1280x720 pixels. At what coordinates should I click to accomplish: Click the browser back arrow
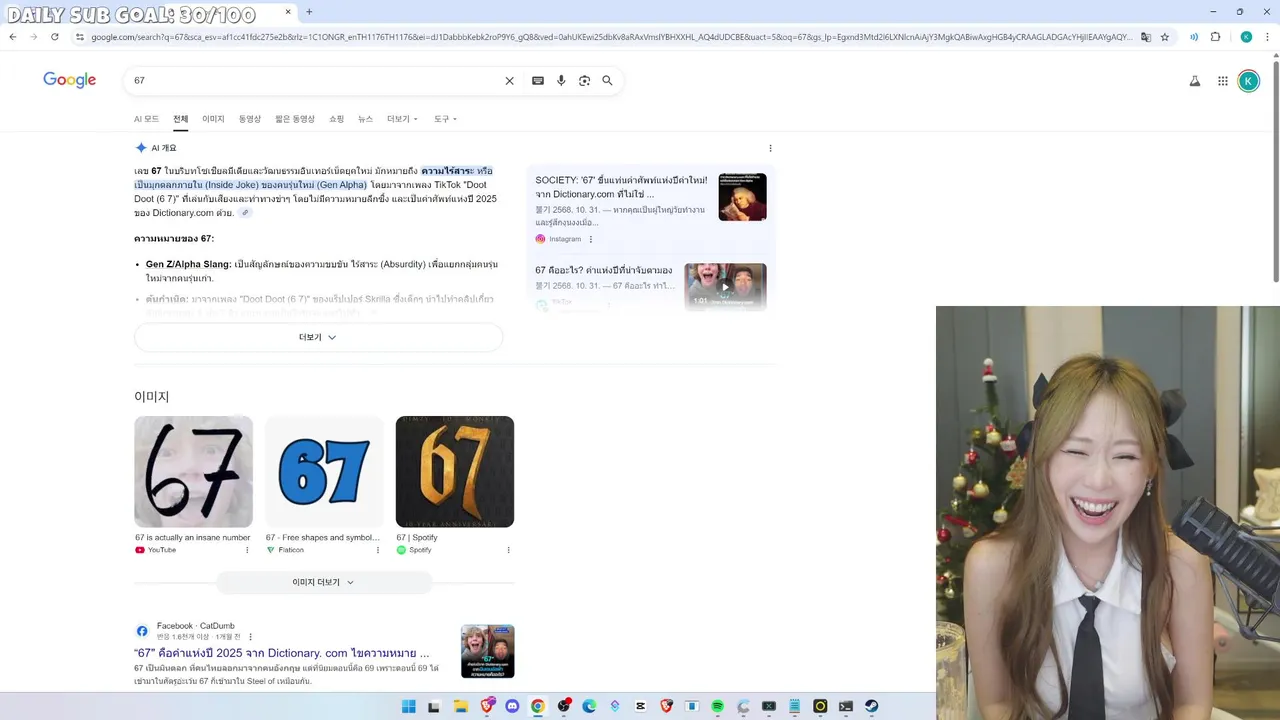(13, 37)
